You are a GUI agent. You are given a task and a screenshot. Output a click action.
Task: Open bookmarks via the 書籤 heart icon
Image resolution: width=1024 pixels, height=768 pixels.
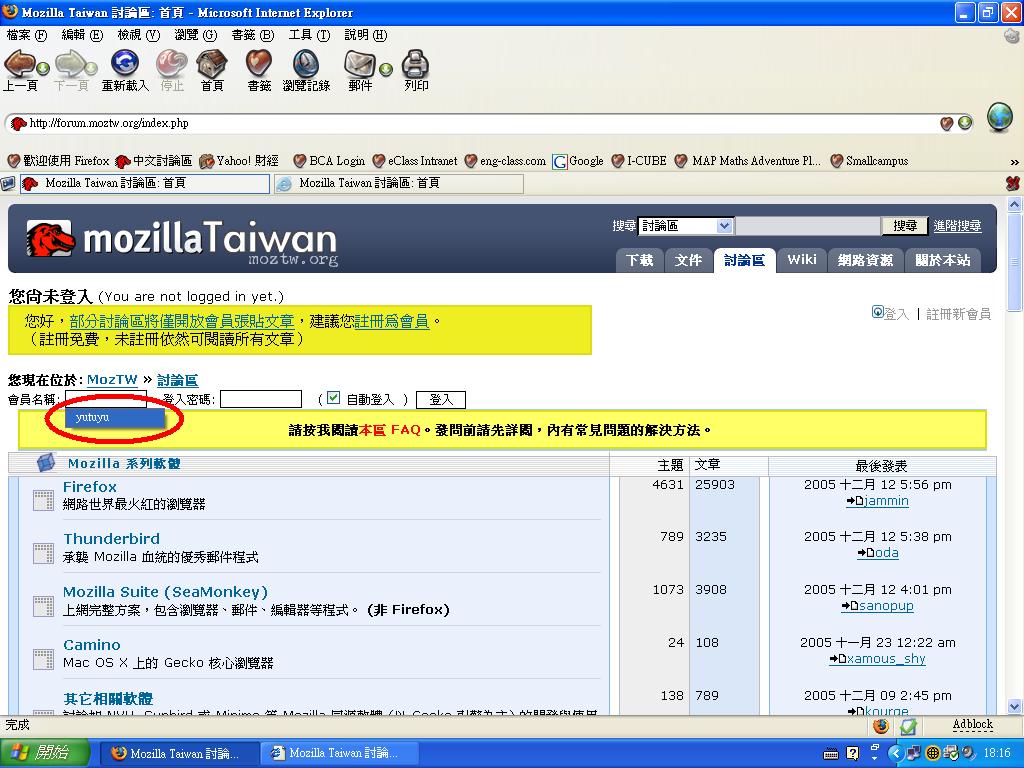click(x=259, y=63)
